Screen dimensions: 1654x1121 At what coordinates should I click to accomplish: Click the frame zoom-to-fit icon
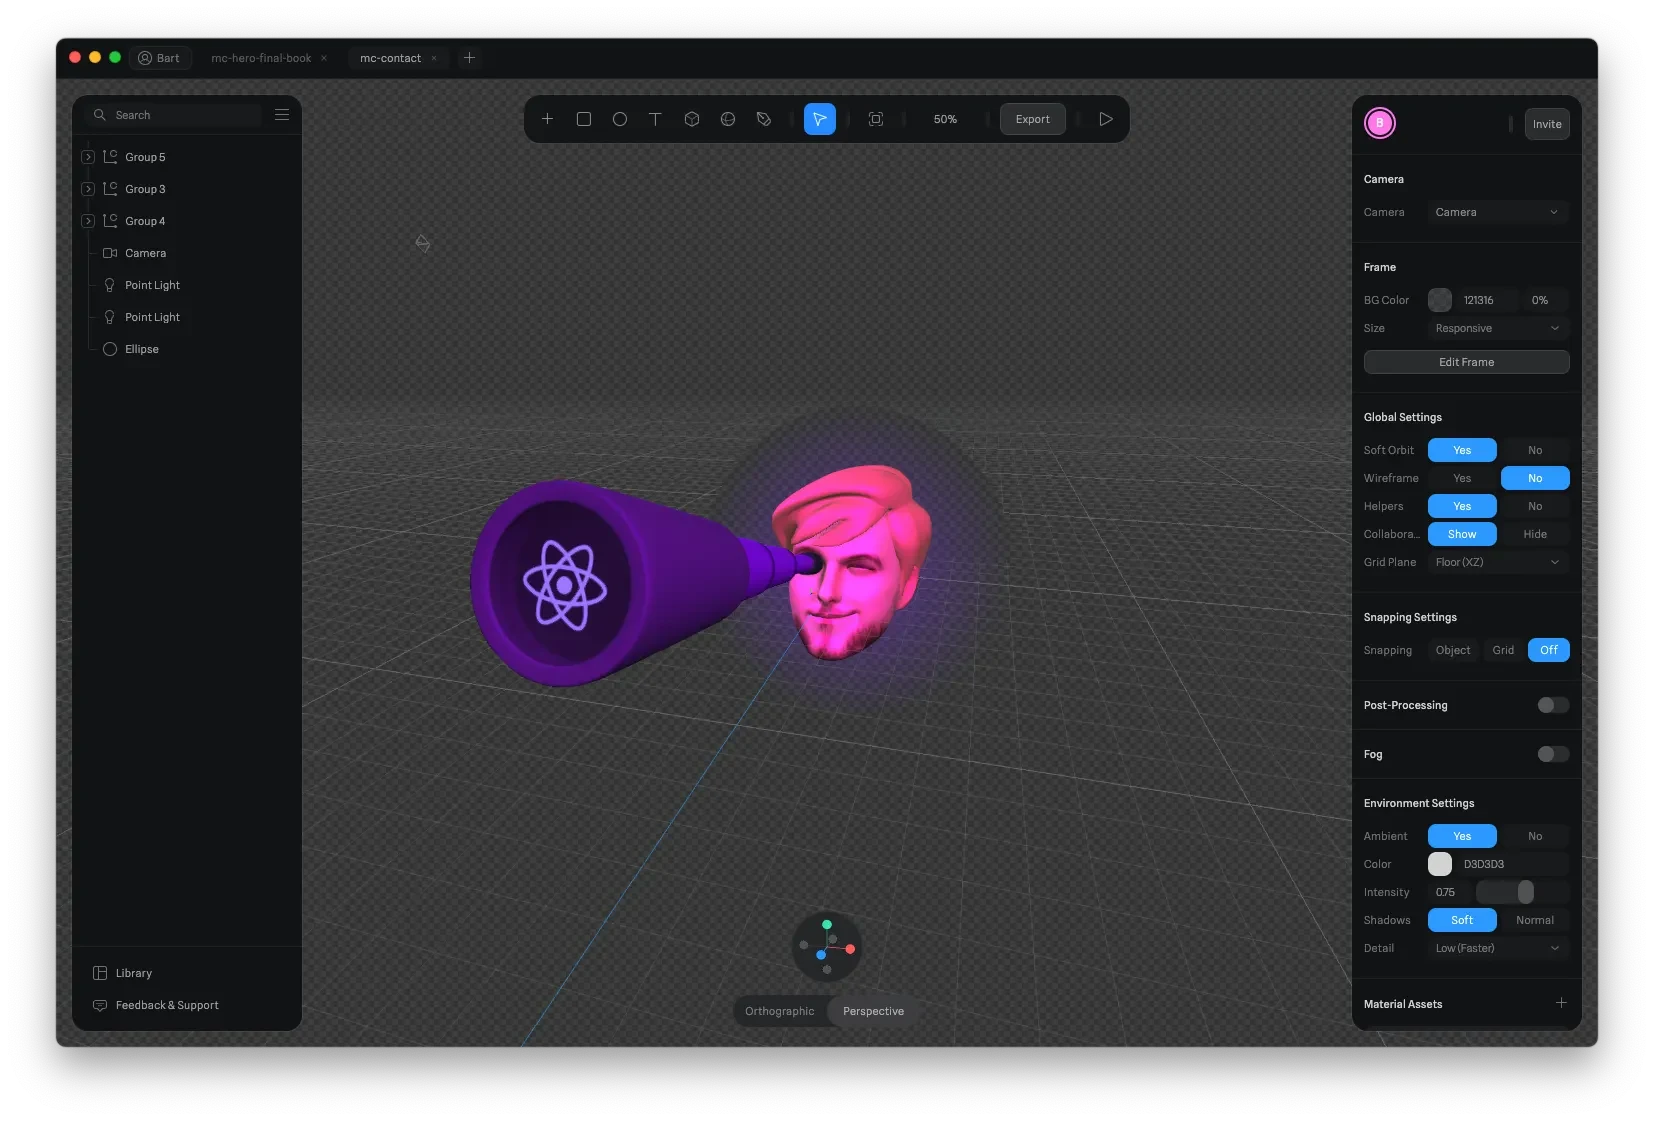[x=876, y=119]
